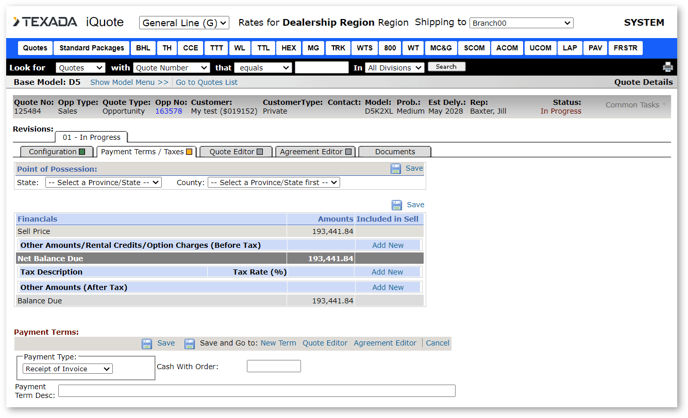Viewport: 688px width, 418px height.
Task: Select Standard Packages in top menu
Action: pos(91,48)
